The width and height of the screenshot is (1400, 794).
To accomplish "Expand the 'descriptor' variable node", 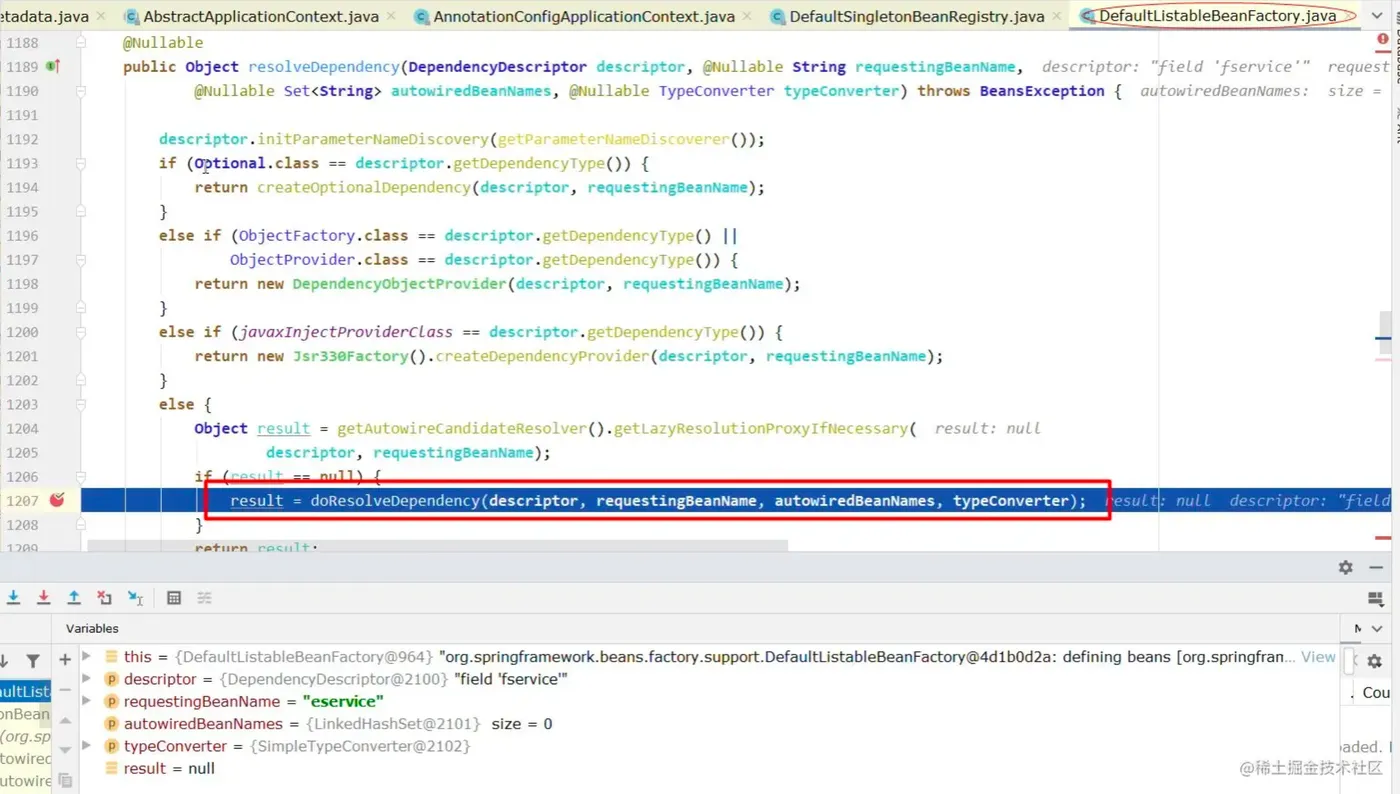I will pyautogui.click(x=86, y=679).
